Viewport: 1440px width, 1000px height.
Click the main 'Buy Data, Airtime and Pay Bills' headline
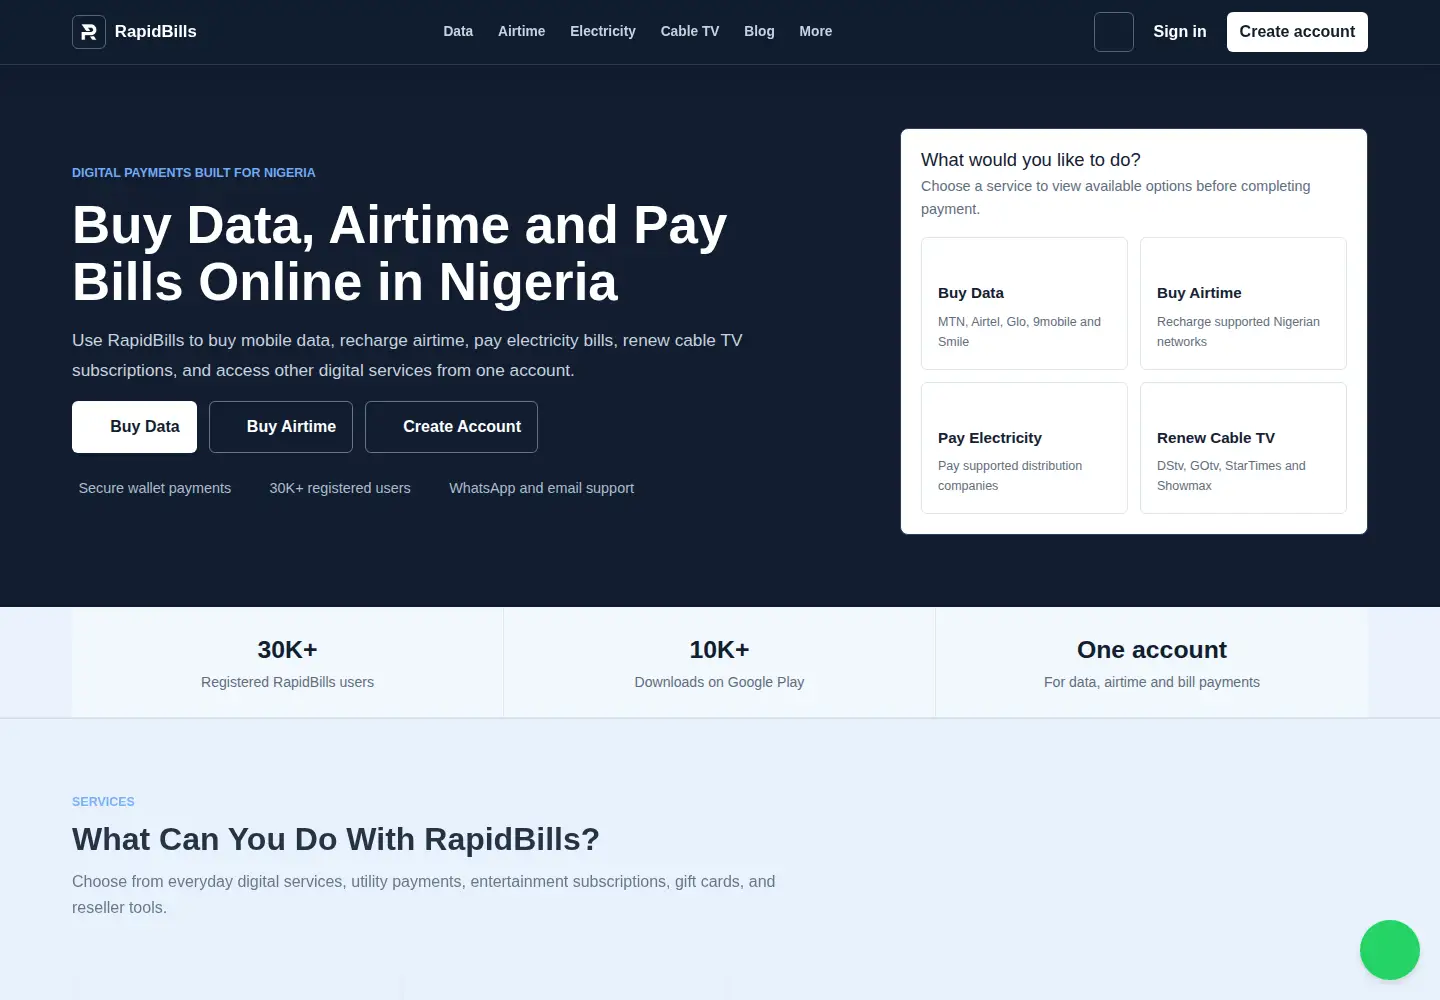400,253
